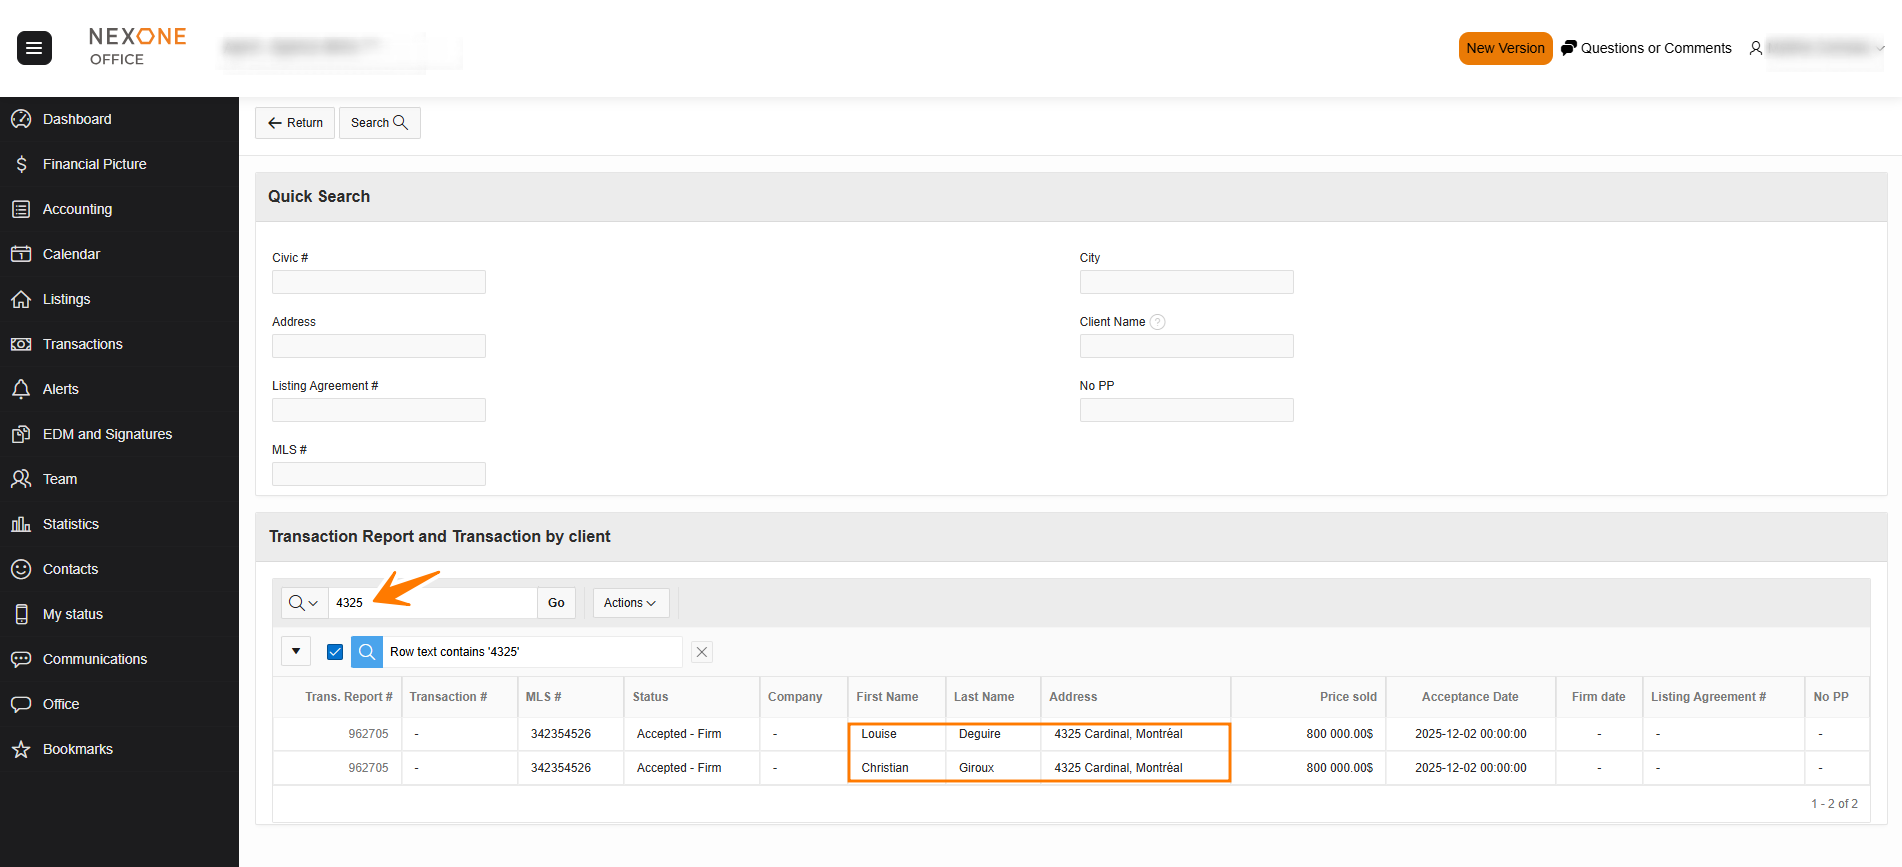Open the Dashboard gauge icon

[x=21, y=119]
